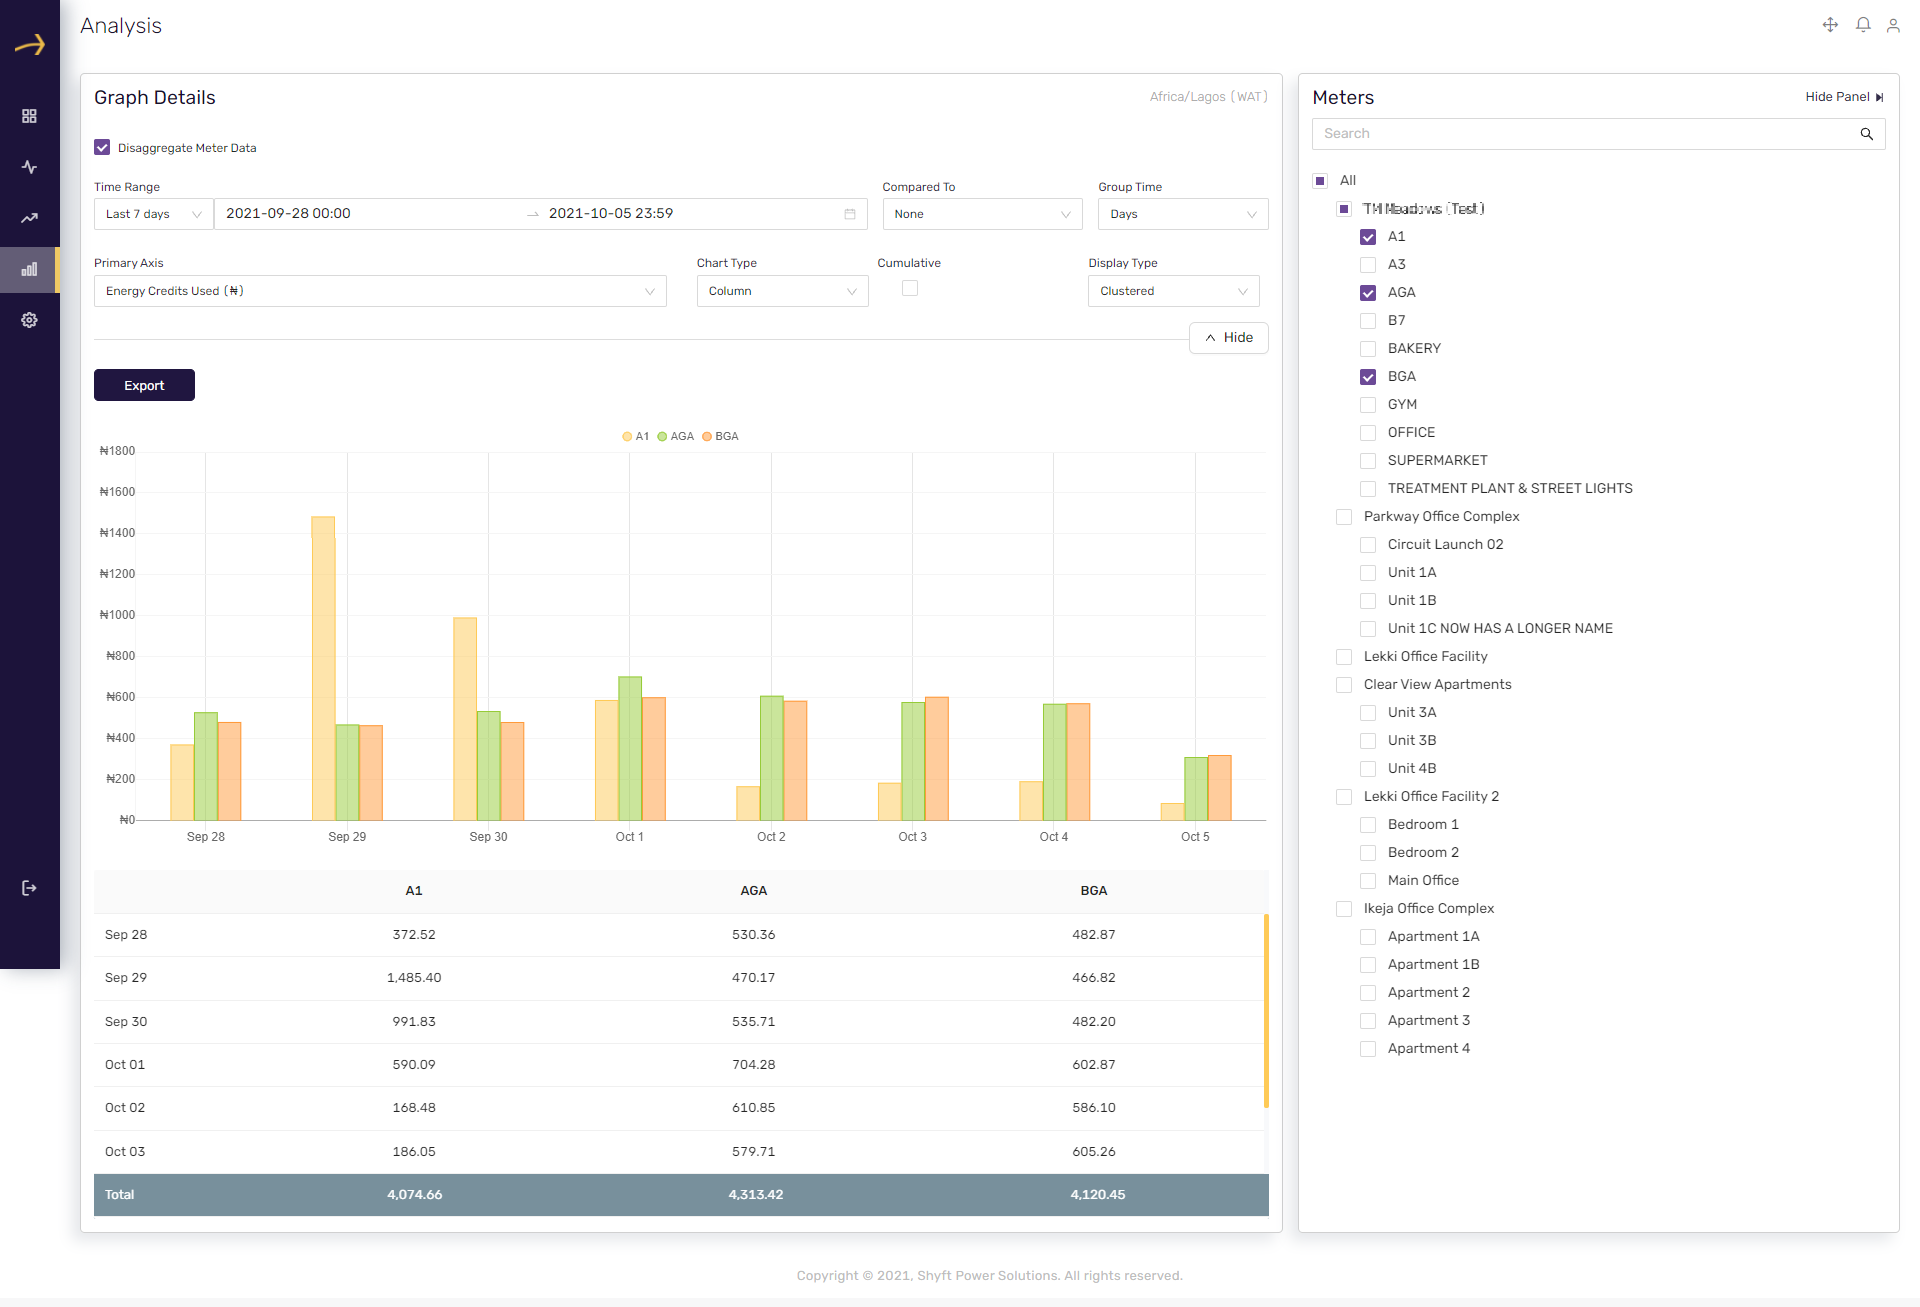Open the Group Time Days dropdown
Screen dimensions: 1920x1307
[1183, 214]
